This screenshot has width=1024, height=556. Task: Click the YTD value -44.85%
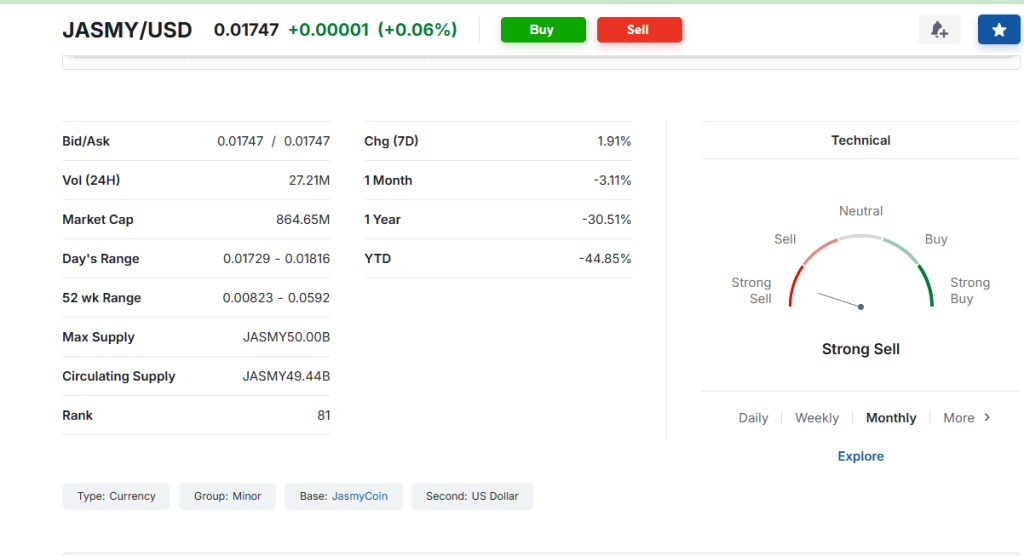[x=605, y=259]
